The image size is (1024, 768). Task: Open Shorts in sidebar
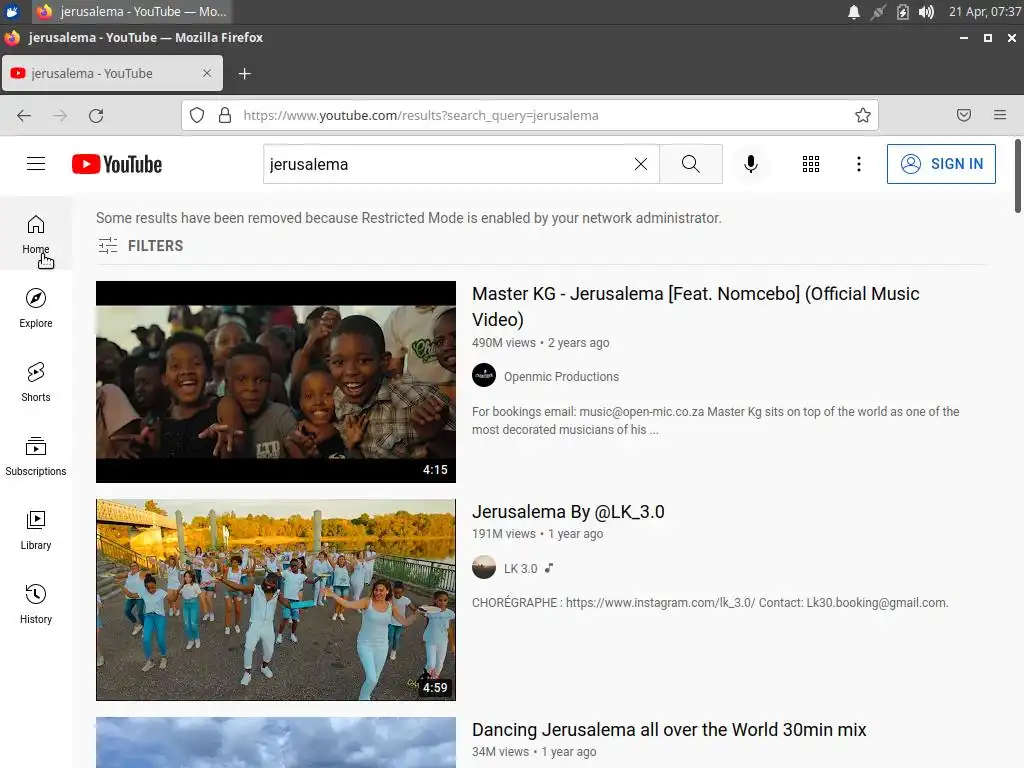pyautogui.click(x=36, y=381)
